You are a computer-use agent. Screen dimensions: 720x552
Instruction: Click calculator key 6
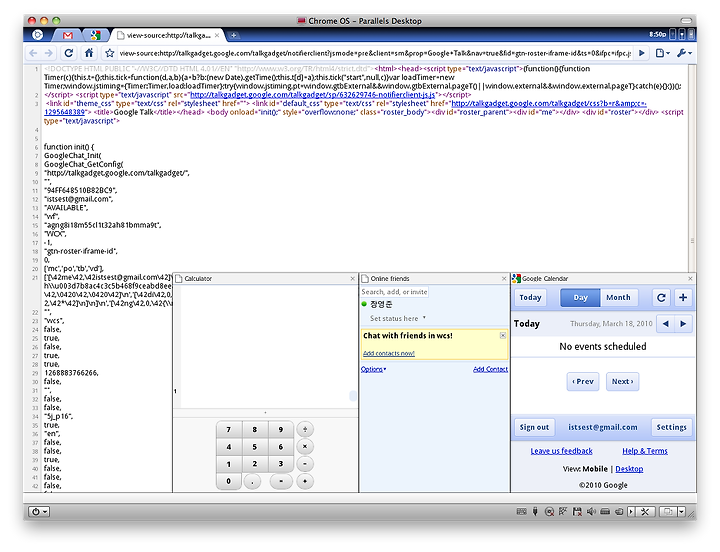tap(281, 447)
